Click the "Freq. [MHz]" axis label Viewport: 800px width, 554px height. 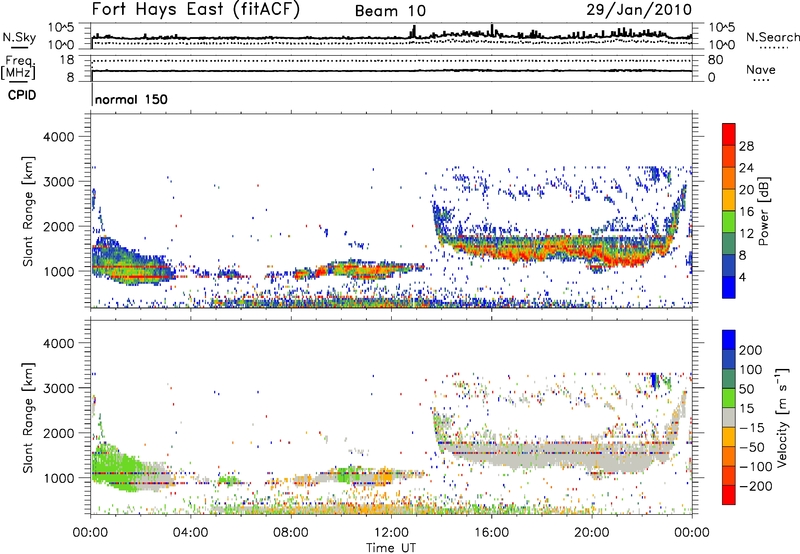18,67
